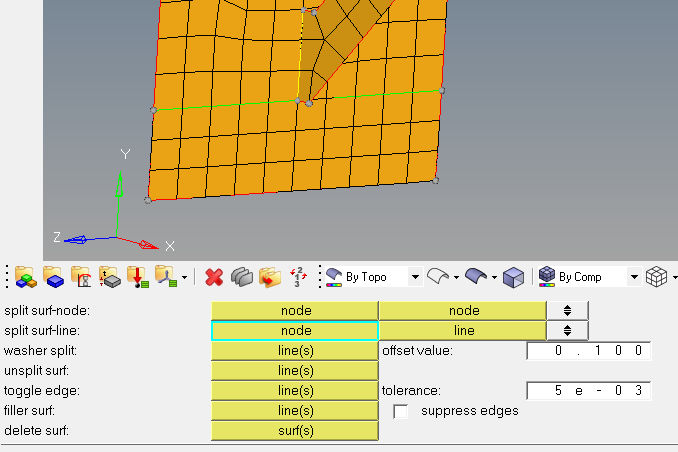Image resolution: width=678 pixels, height=452 pixels.
Task: Select shaded geometry display icon
Action: (x=476, y=276)
